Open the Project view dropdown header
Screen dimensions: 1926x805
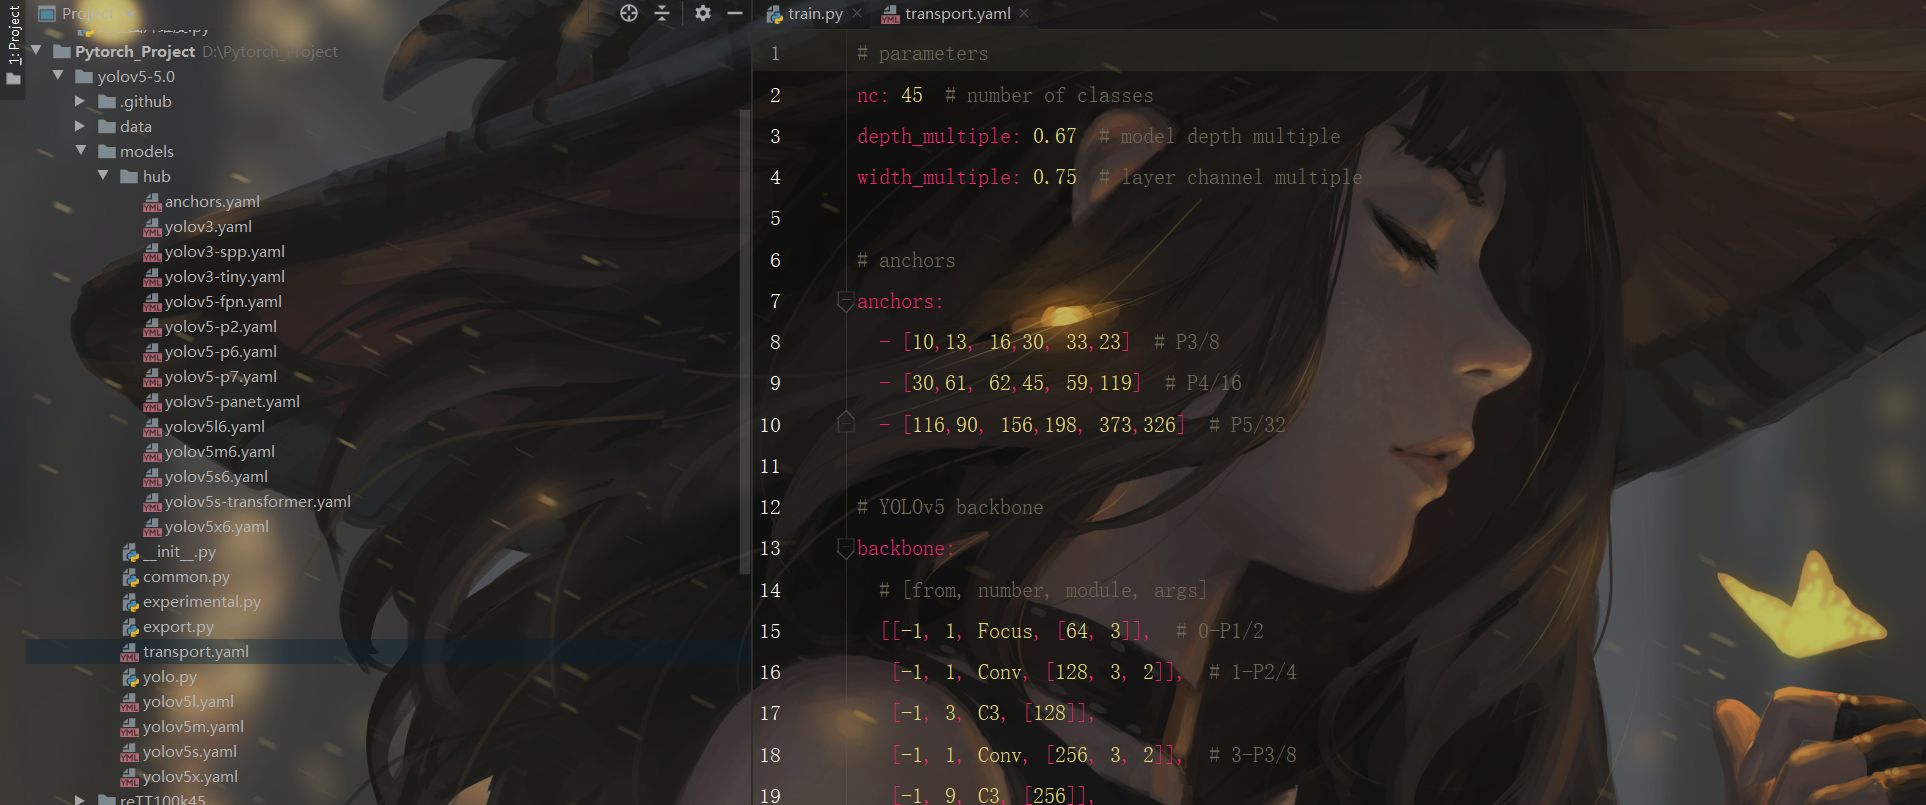86,13
